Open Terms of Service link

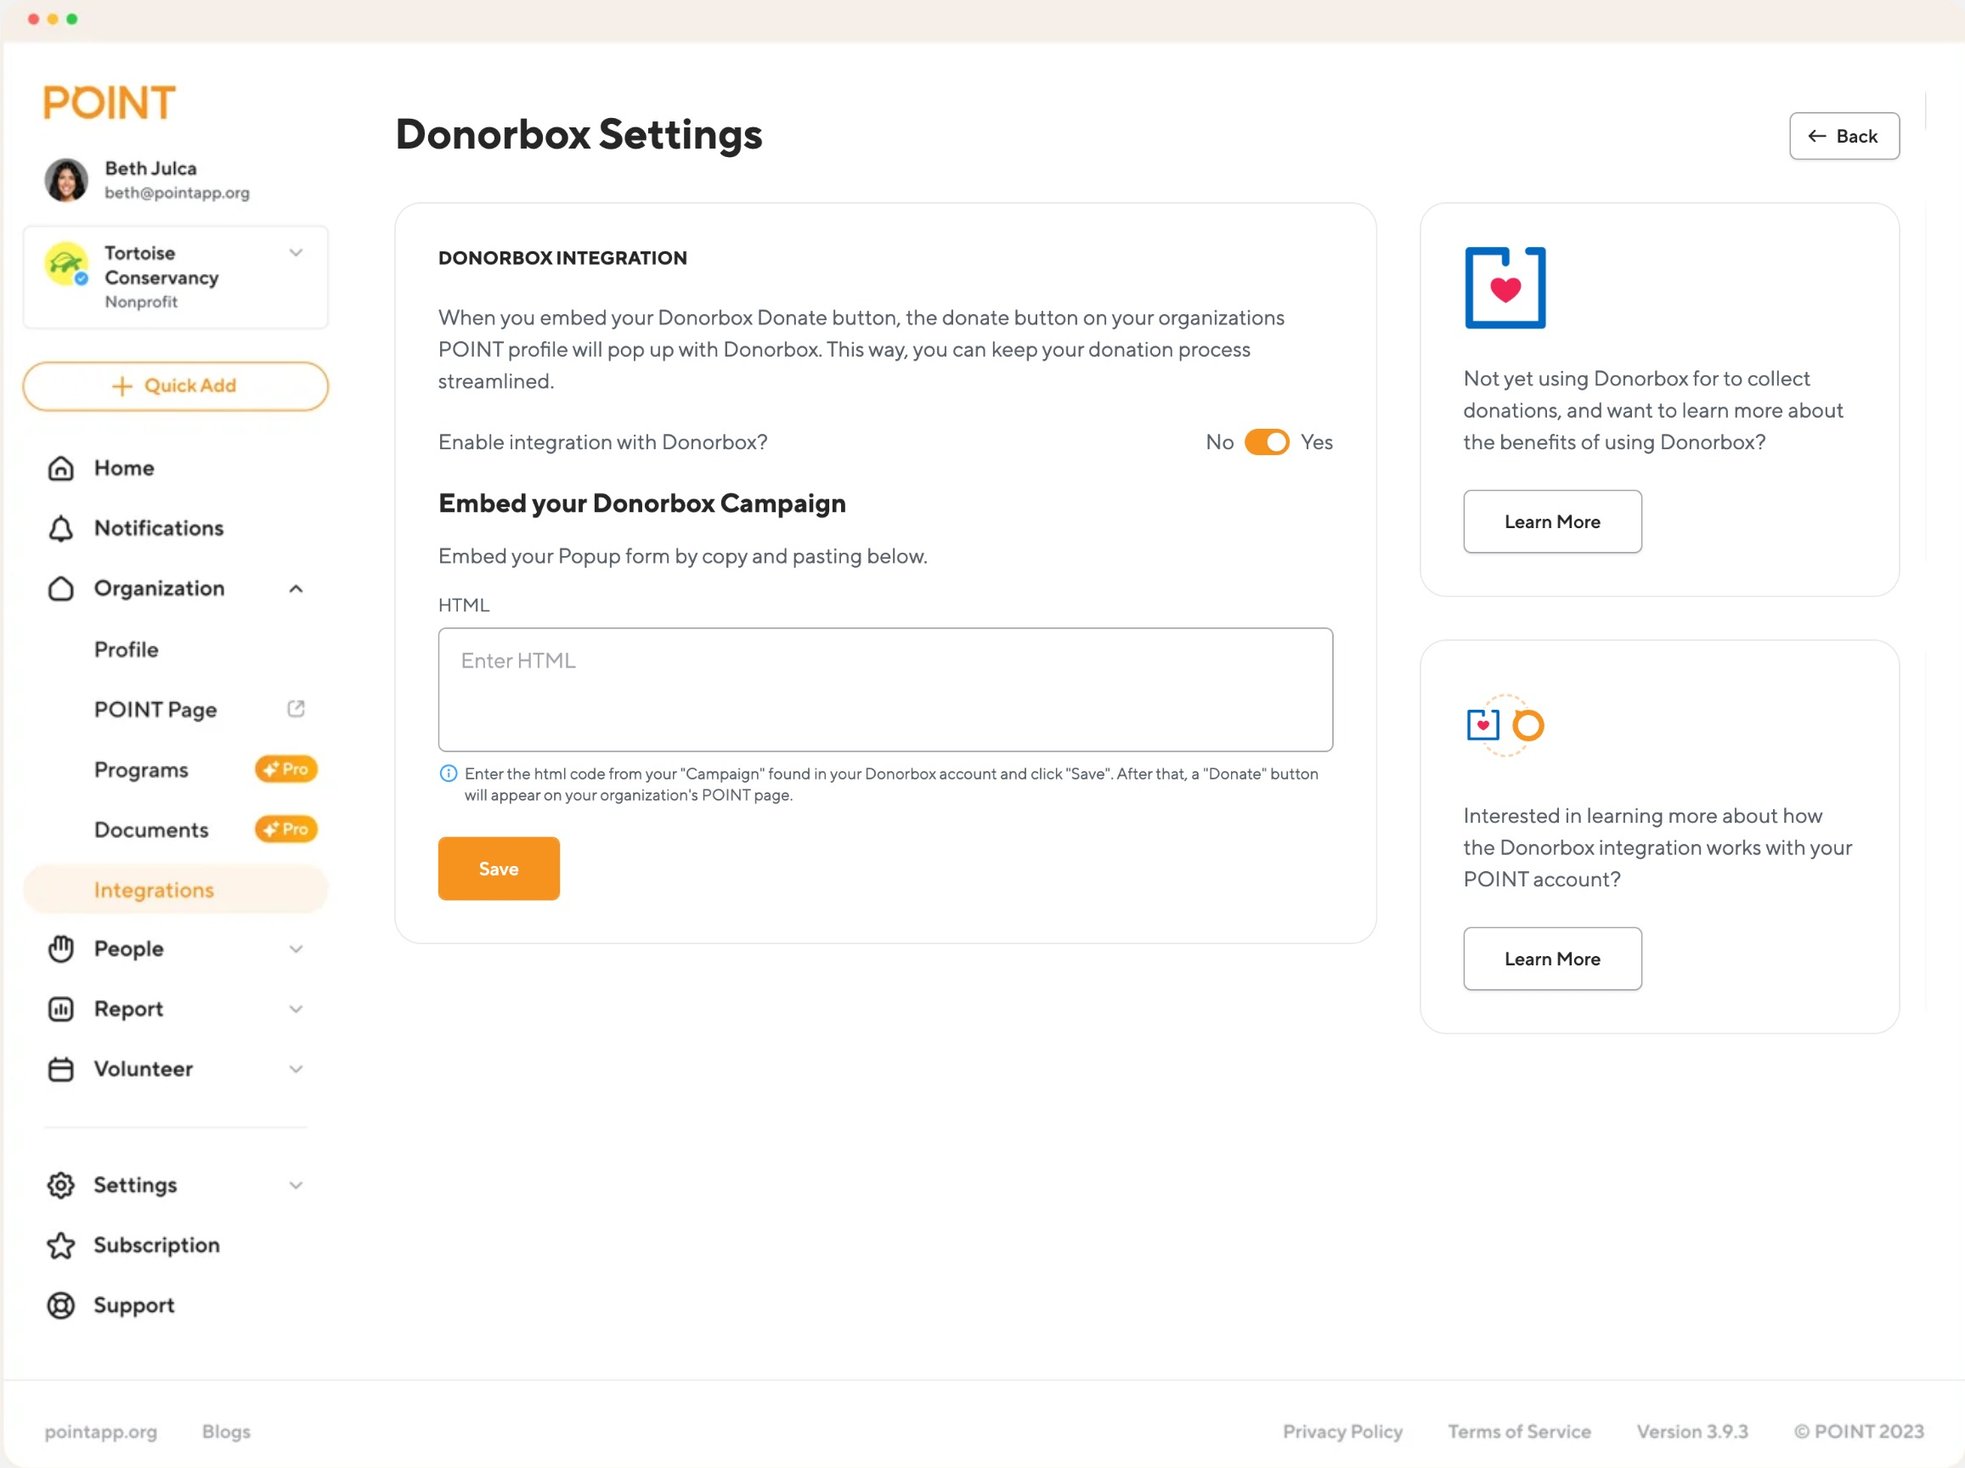click(1519, 1431)
